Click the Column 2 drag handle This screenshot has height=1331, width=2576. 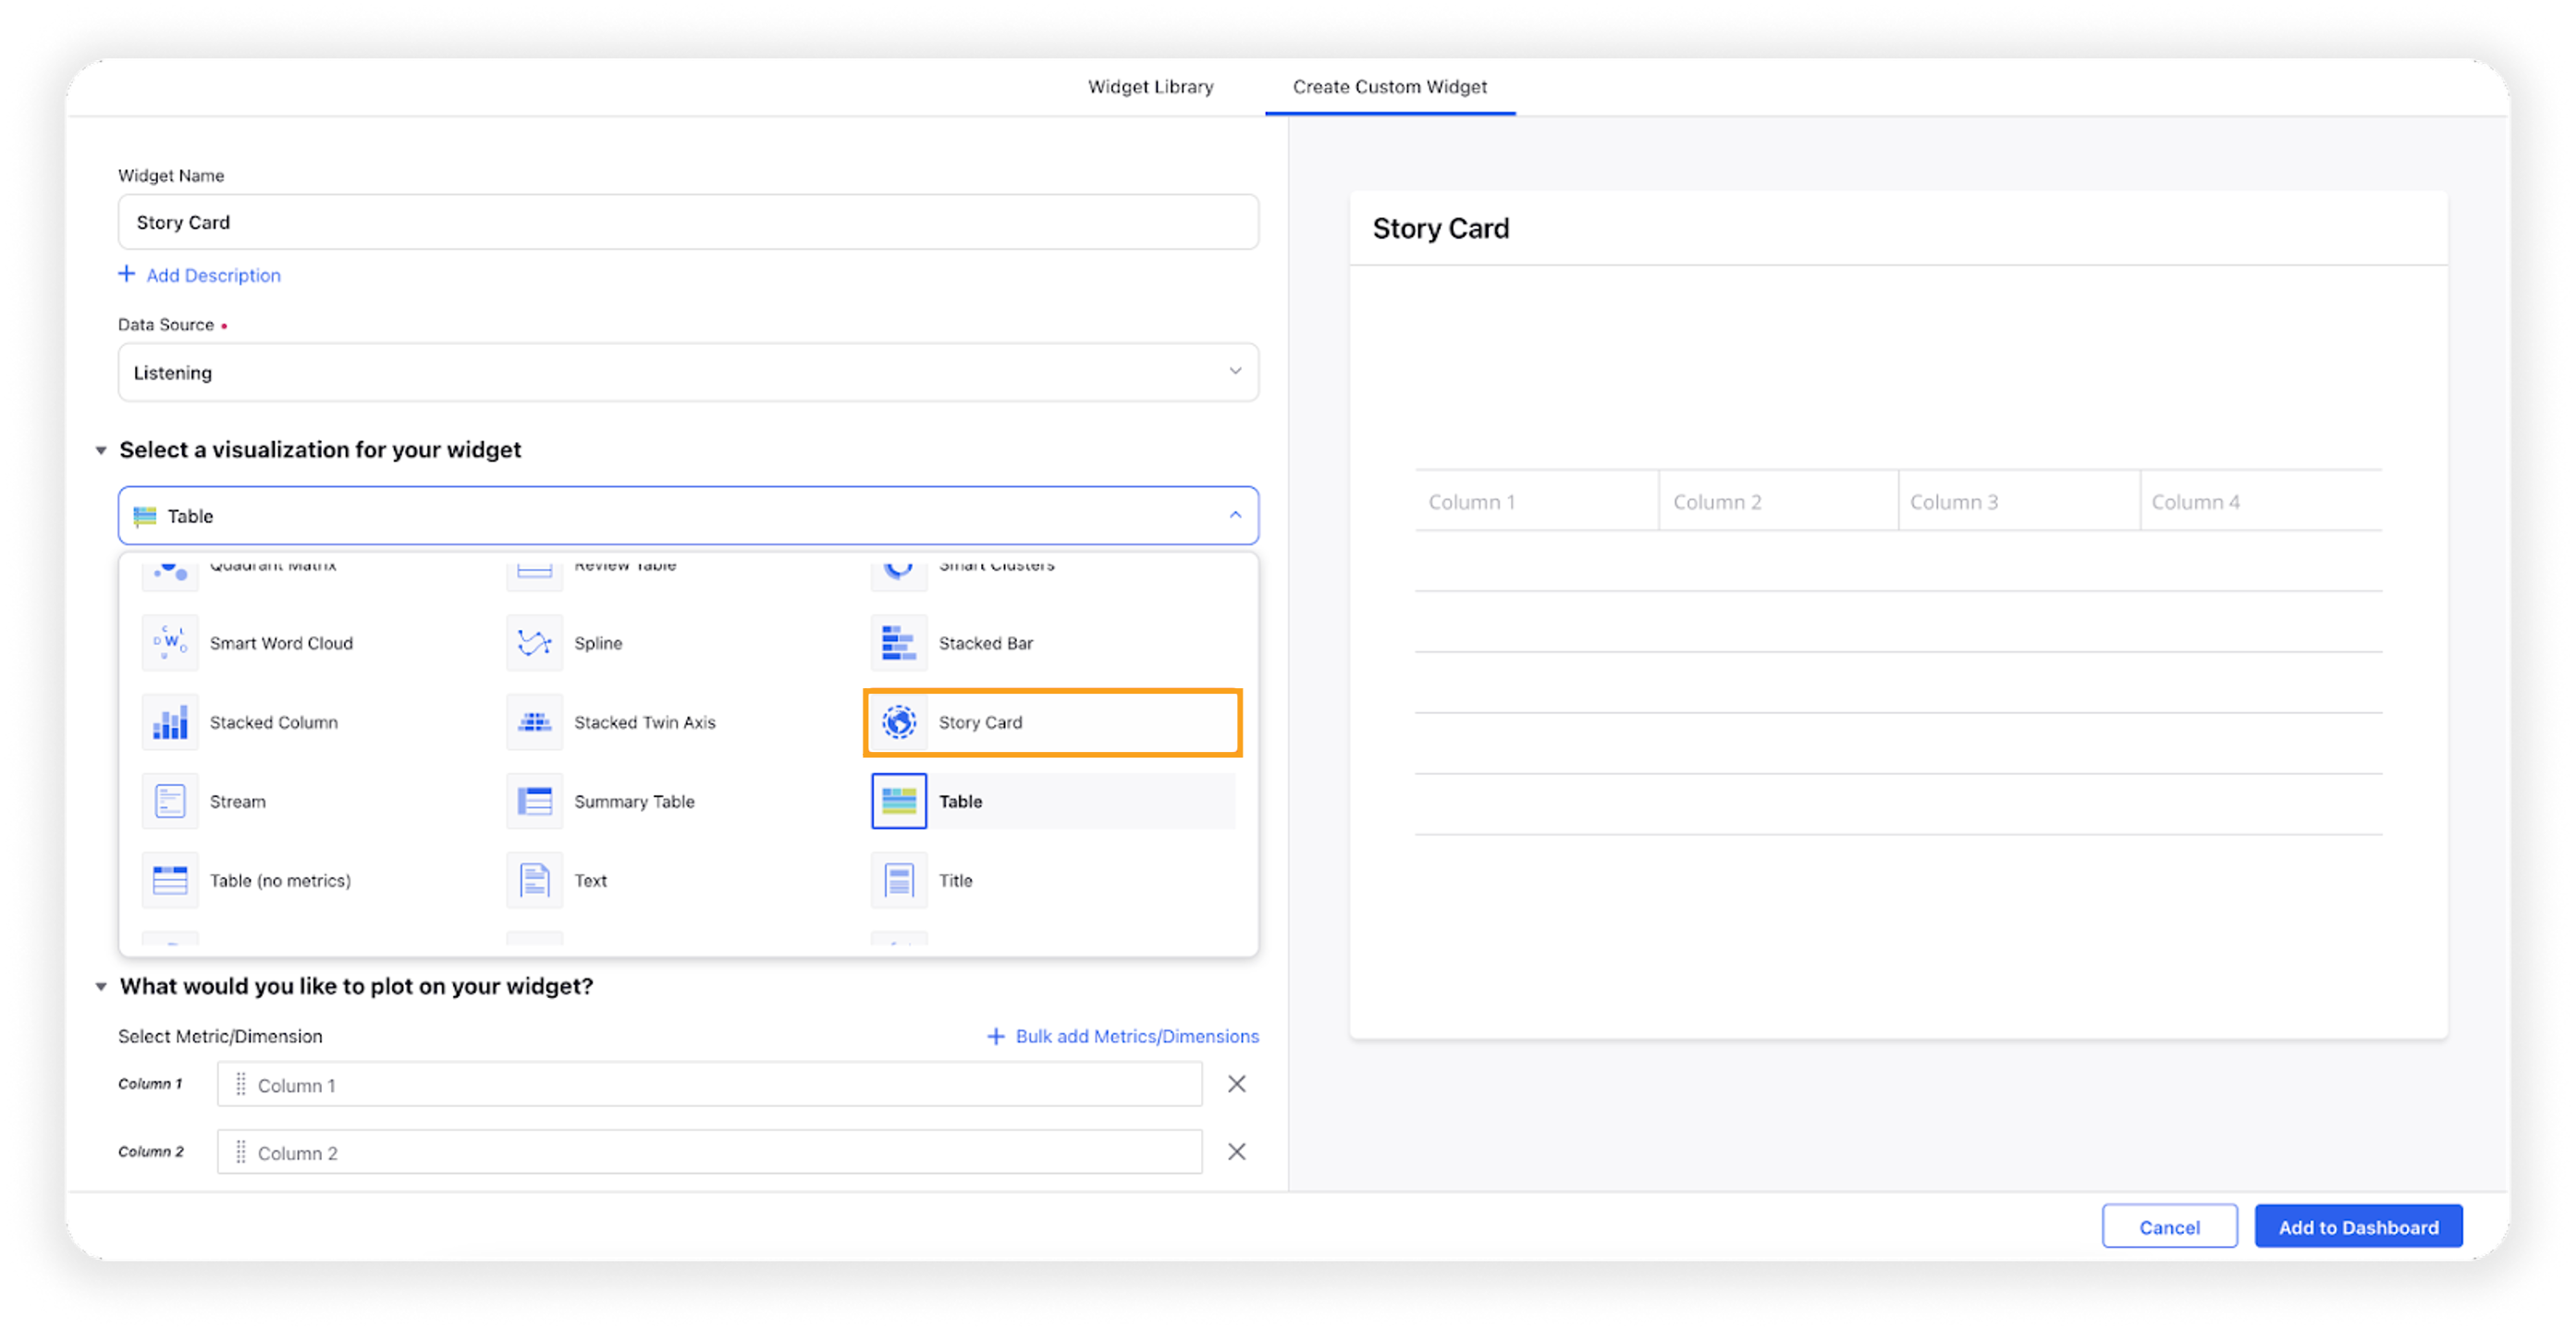coord(240,1153)
